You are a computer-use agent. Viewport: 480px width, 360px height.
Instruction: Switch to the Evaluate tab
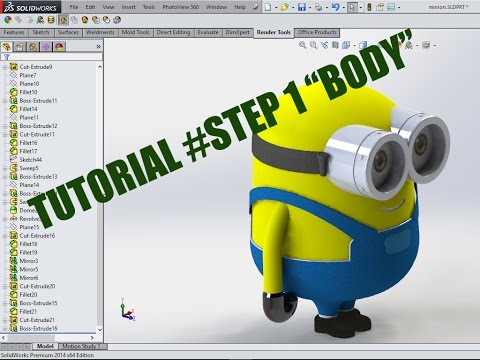click(208, 32)
